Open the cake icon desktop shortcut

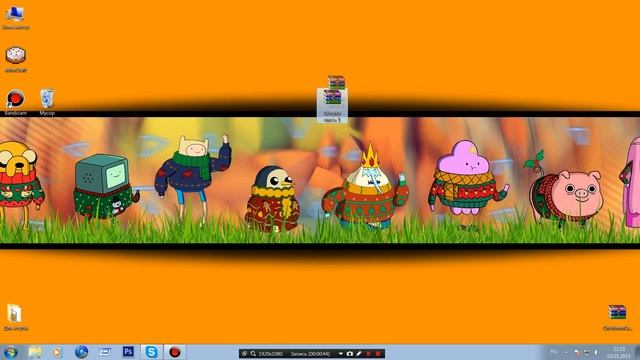(x=16, y=60)
